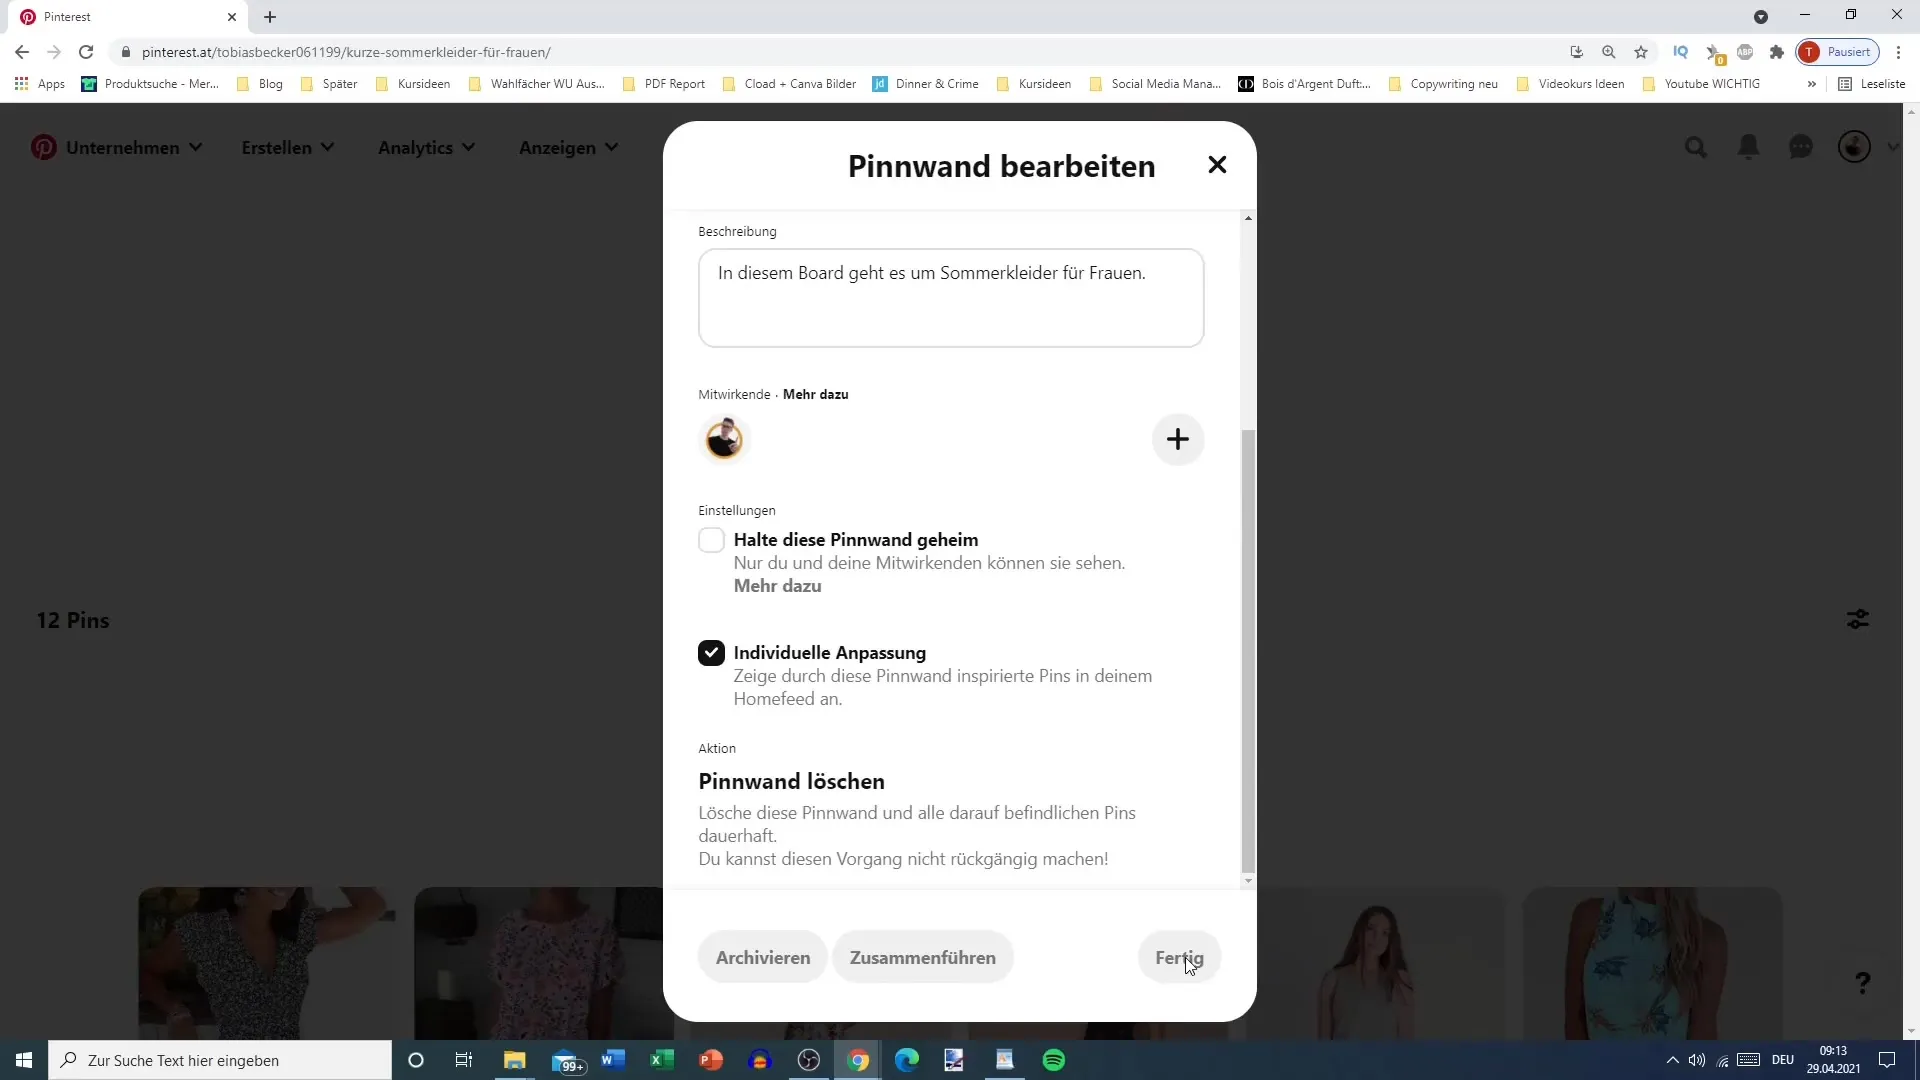Reload the current page
Image resolution: width=1920 pixels, height=1080 pixels.
tap(86, 52)
